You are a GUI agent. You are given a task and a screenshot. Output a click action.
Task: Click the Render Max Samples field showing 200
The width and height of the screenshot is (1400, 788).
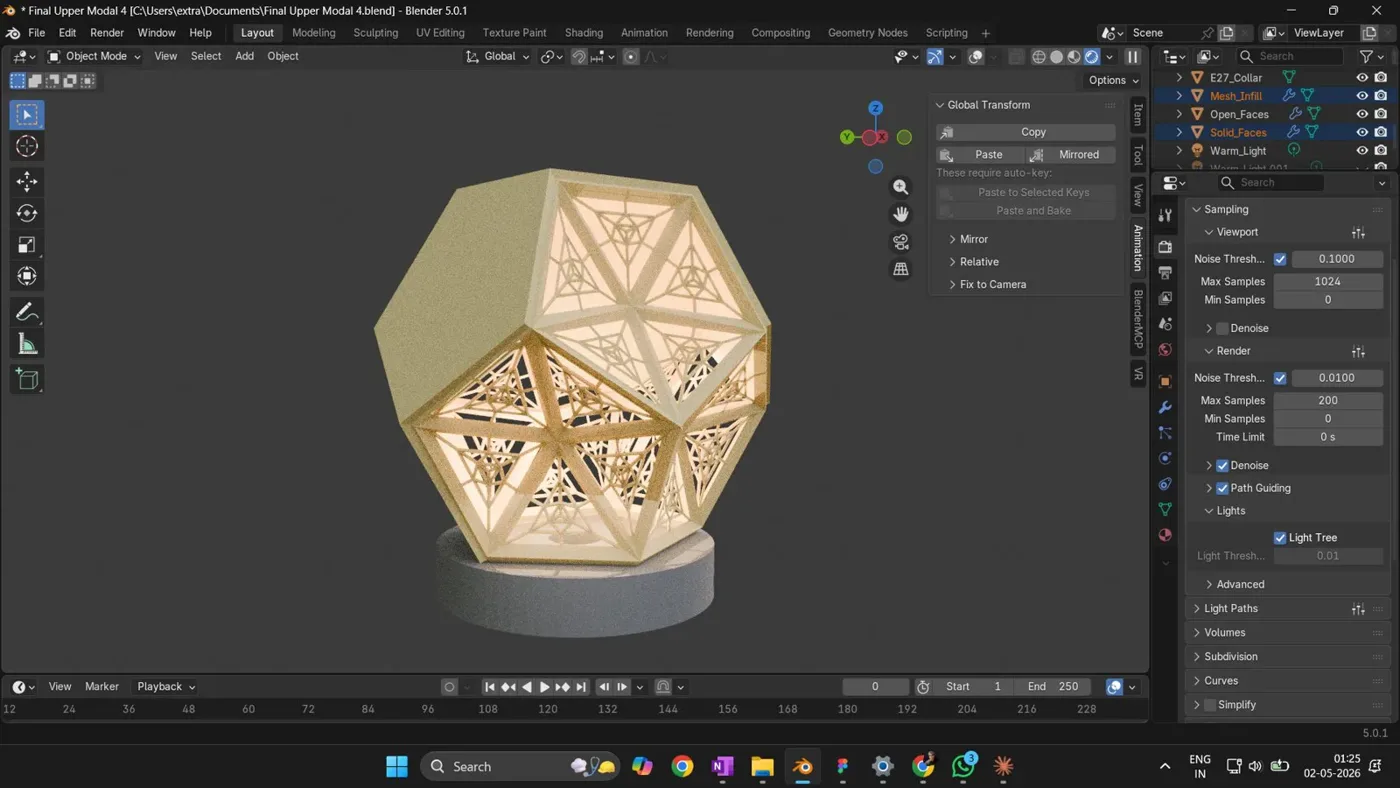click(x=1328, y=400)
